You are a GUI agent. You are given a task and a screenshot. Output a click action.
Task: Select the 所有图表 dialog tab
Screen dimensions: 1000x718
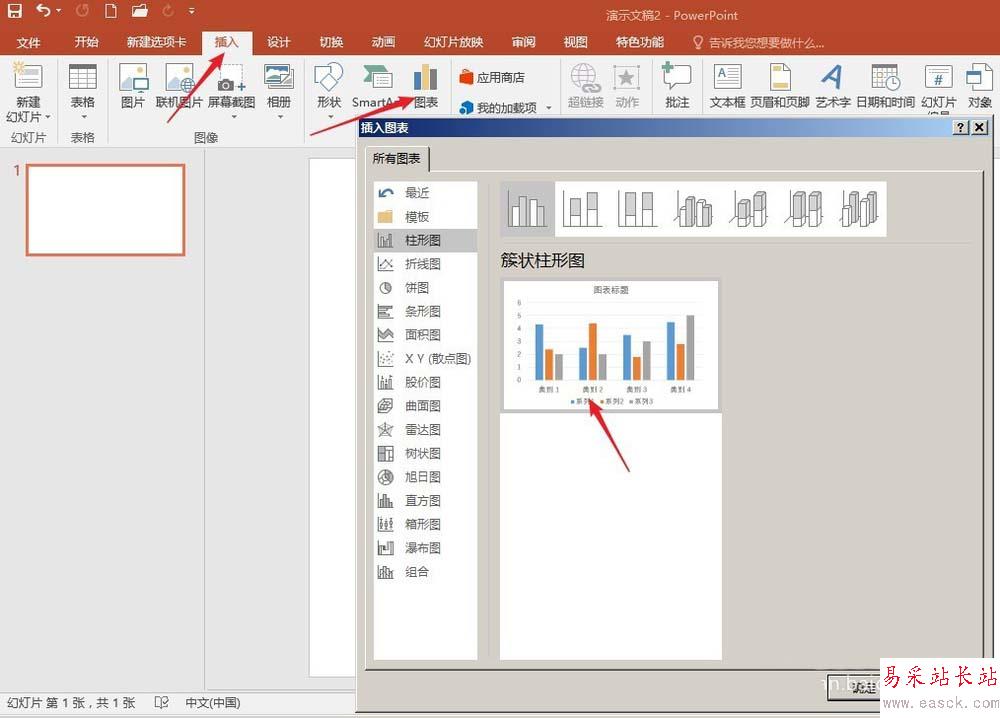(397, 159)
